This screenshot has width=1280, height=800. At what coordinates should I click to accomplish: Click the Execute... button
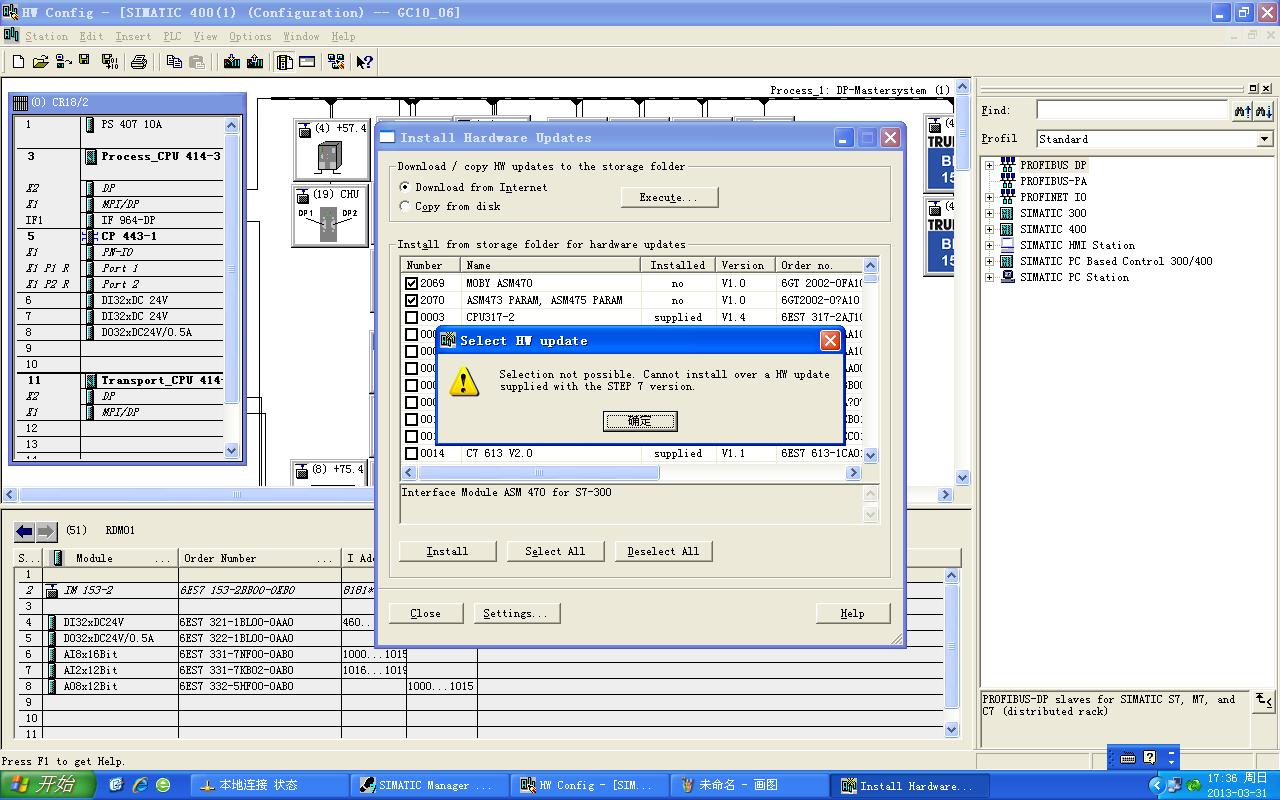click(x=669, y=197)
